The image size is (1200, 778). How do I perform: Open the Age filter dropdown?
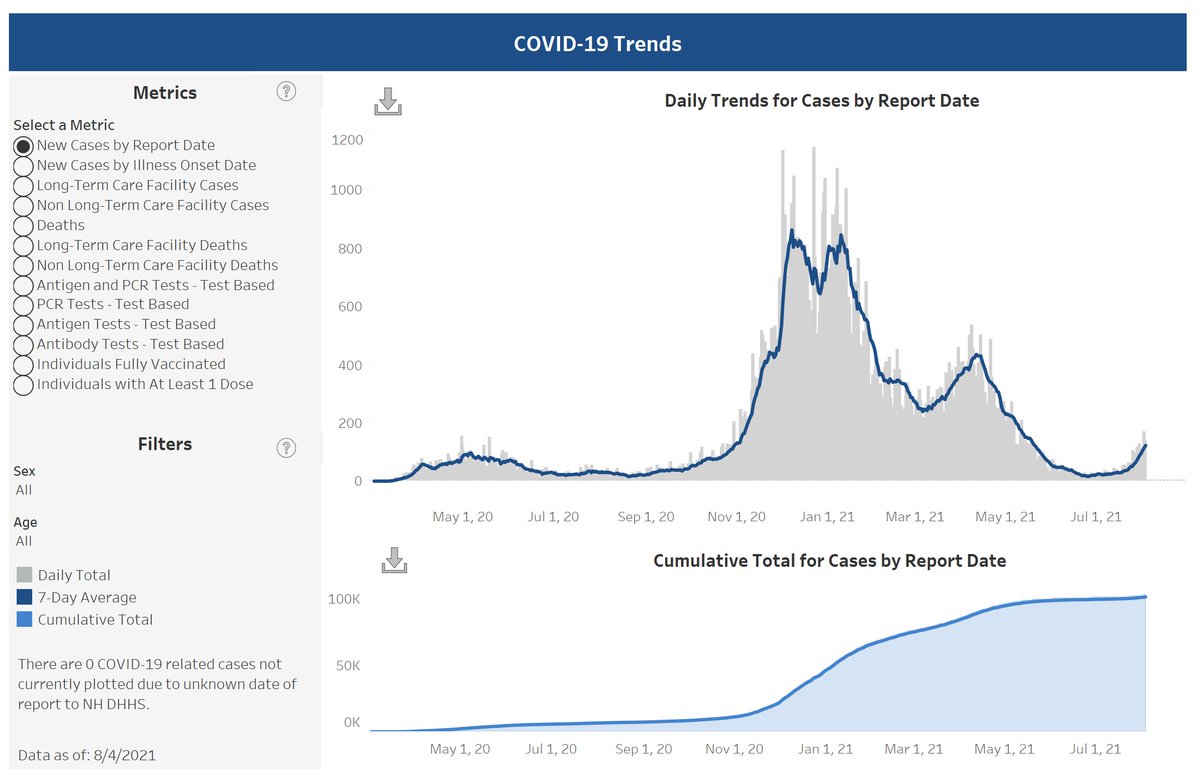(x=24, y=541)
